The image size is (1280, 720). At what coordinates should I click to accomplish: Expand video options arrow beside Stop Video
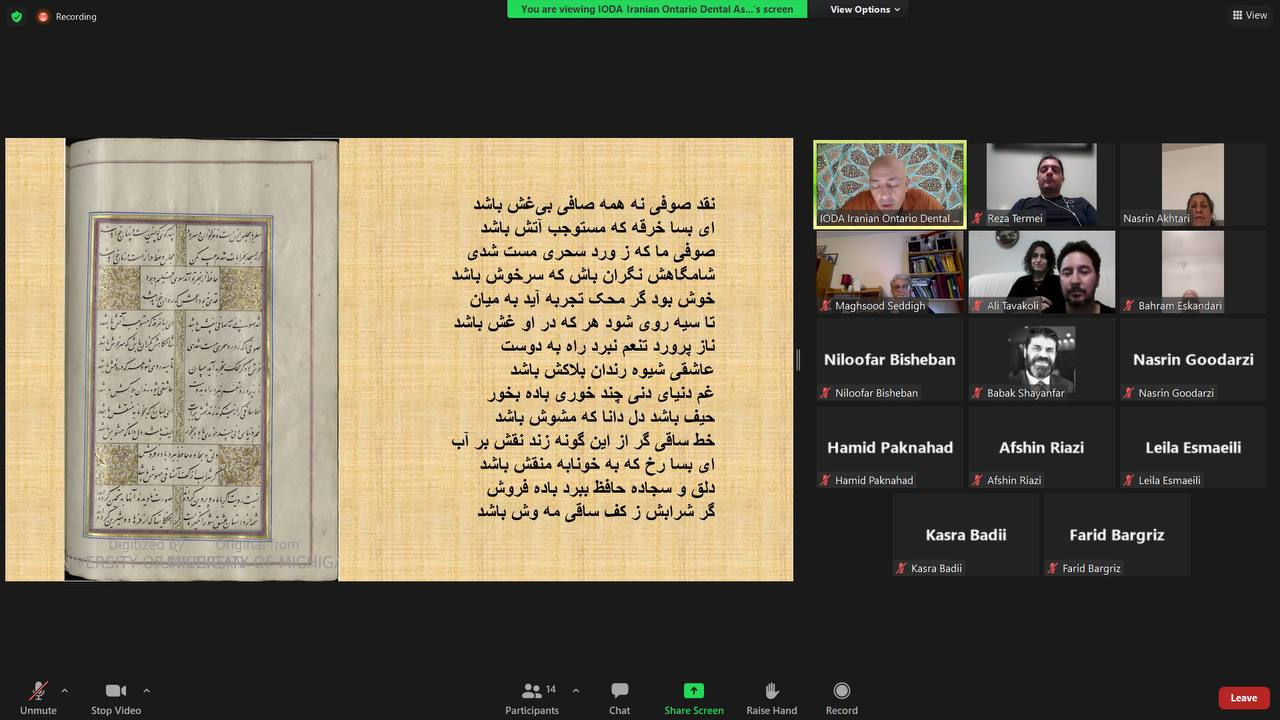tap(146, 690)
